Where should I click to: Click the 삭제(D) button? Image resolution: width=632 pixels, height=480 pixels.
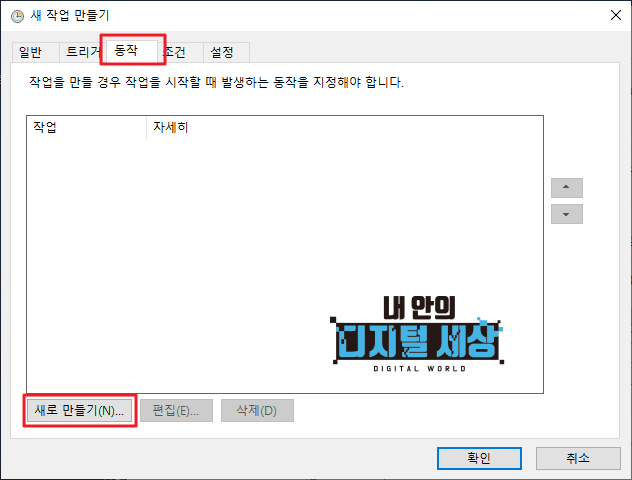257,411
